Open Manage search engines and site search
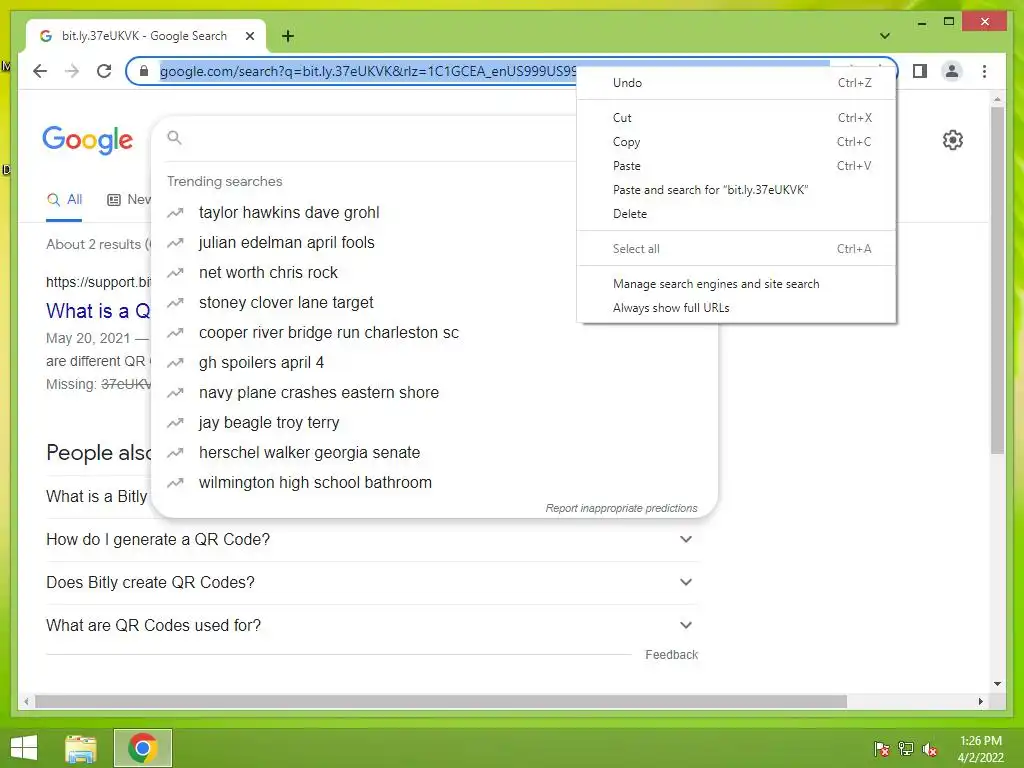This screenshot has width=1024, height=768. (x=737, y=284)
